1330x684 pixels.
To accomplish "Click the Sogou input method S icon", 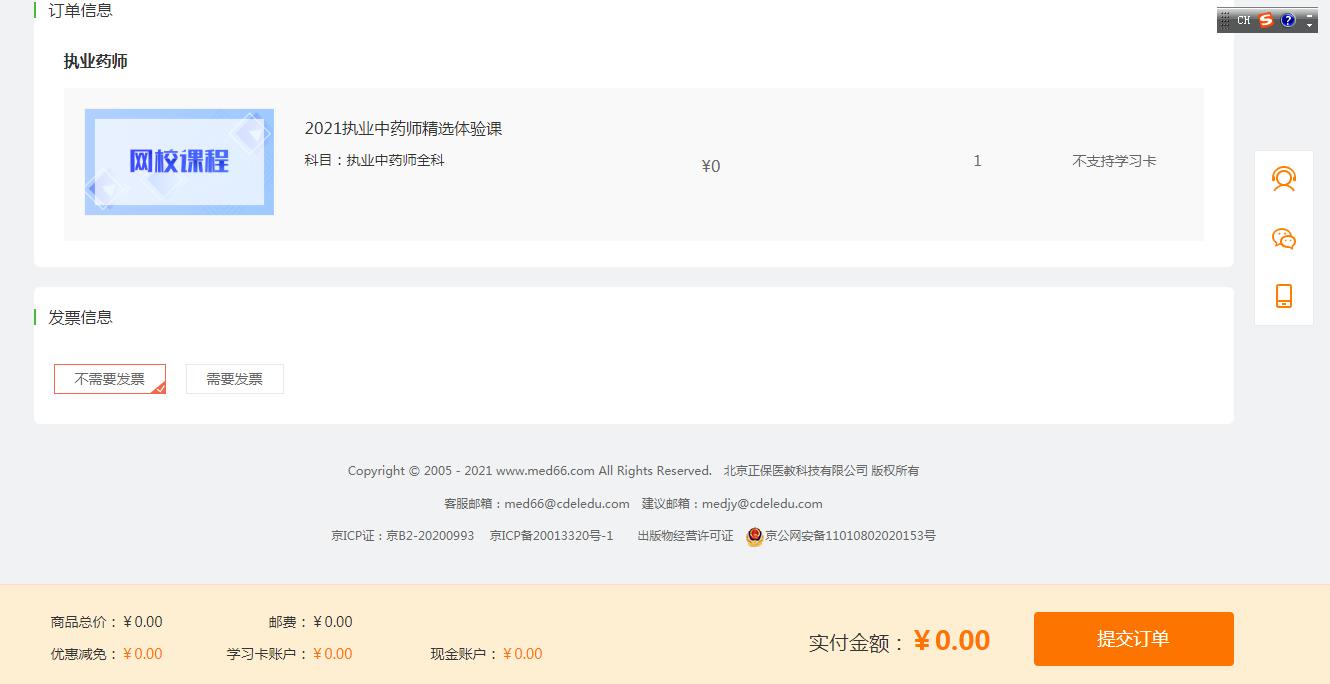I will point(1266,20).
